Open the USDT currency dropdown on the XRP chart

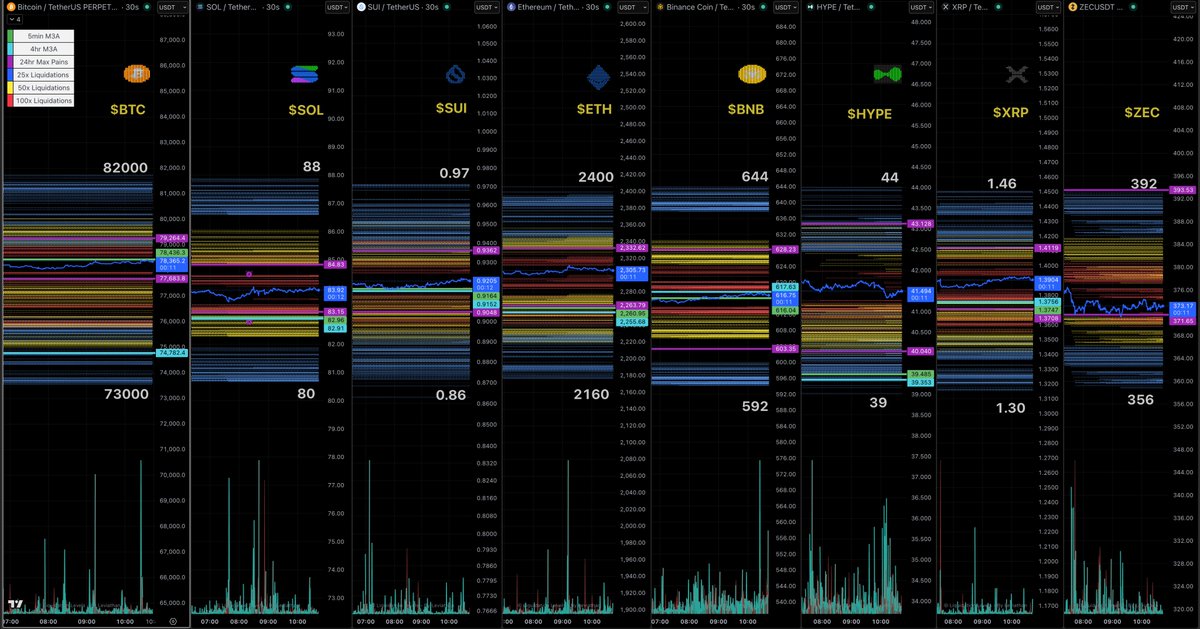[1049, 6]
